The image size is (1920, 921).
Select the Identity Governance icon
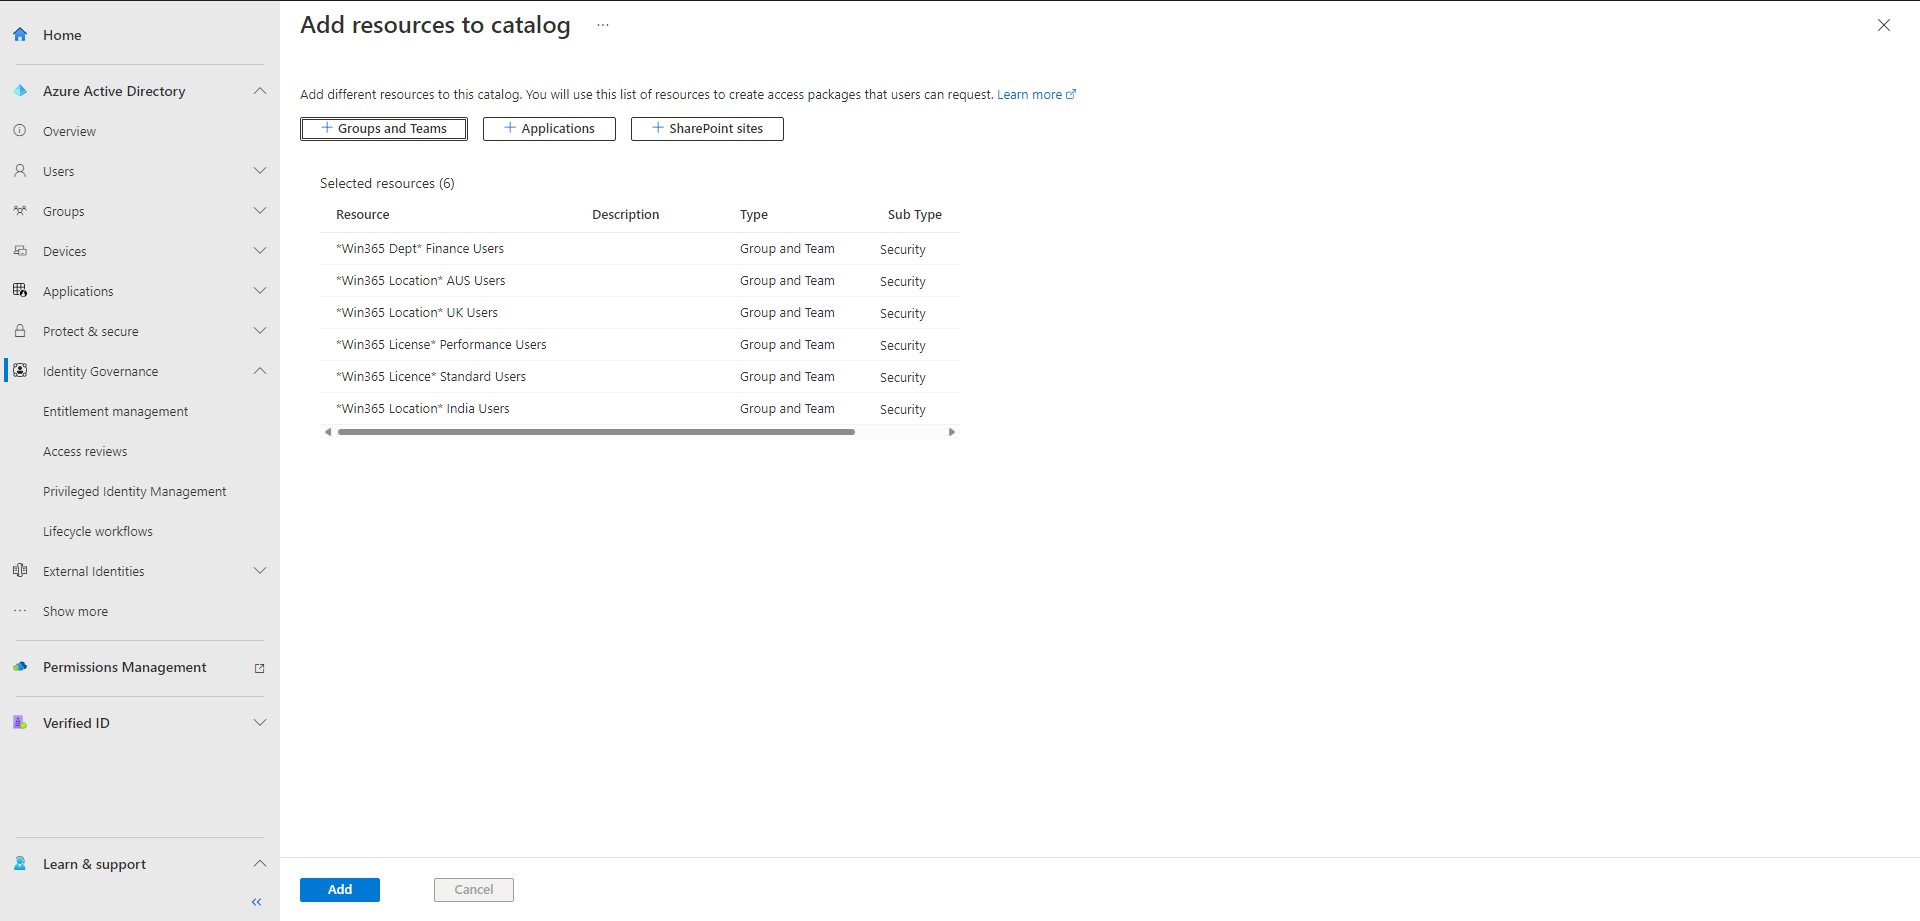[x=19, y=370]
